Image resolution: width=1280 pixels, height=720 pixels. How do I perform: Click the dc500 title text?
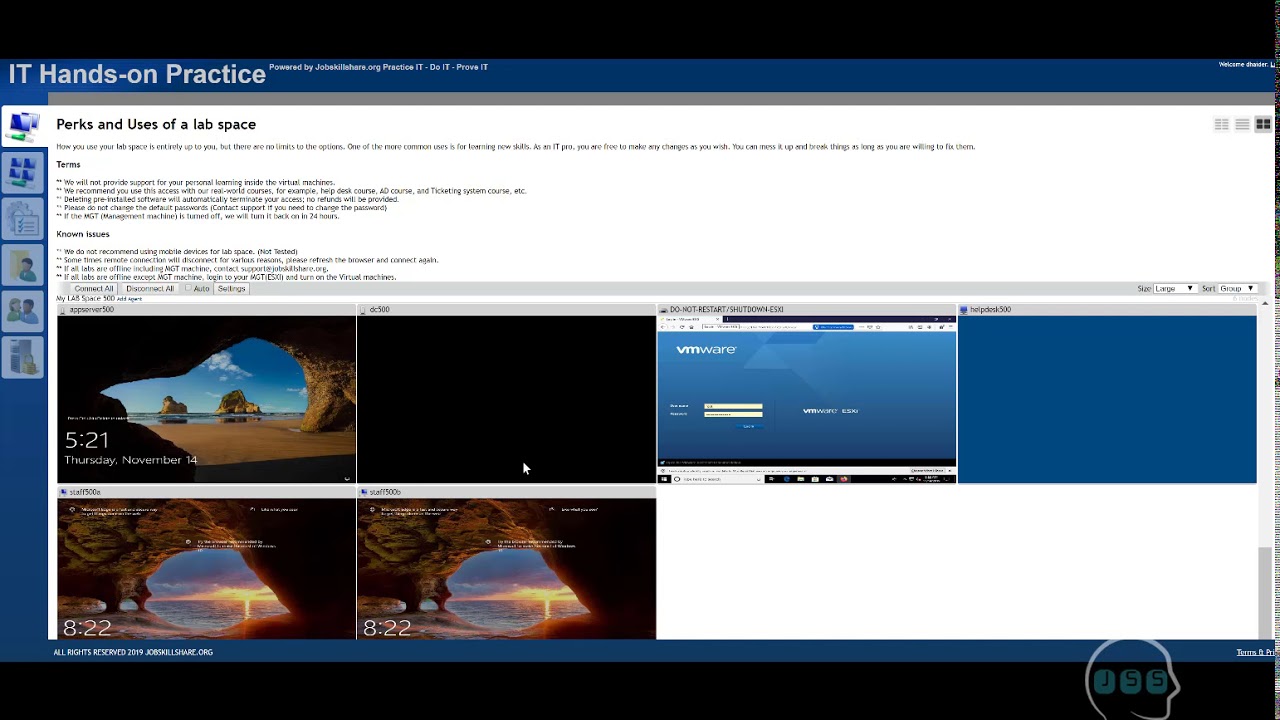[379, 310]
